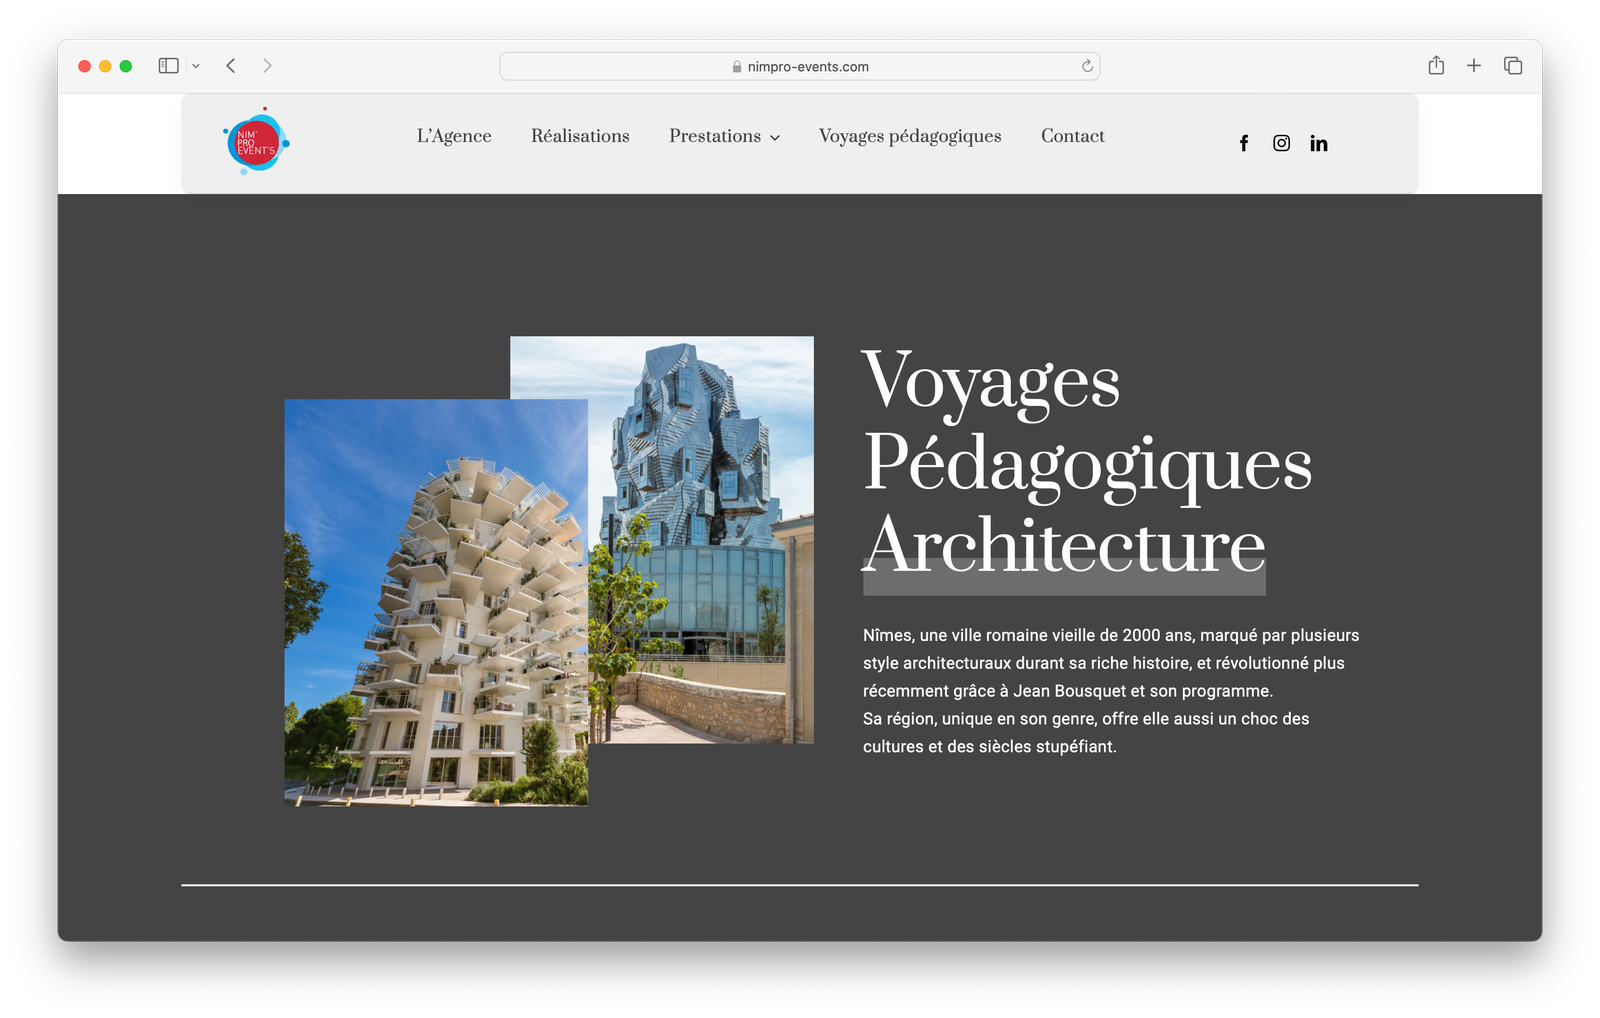Image resolution: width=1600 pixels, height=1018 pixels.
Task: Navigate to the Contact page
Action: [x=1072, y=136]
